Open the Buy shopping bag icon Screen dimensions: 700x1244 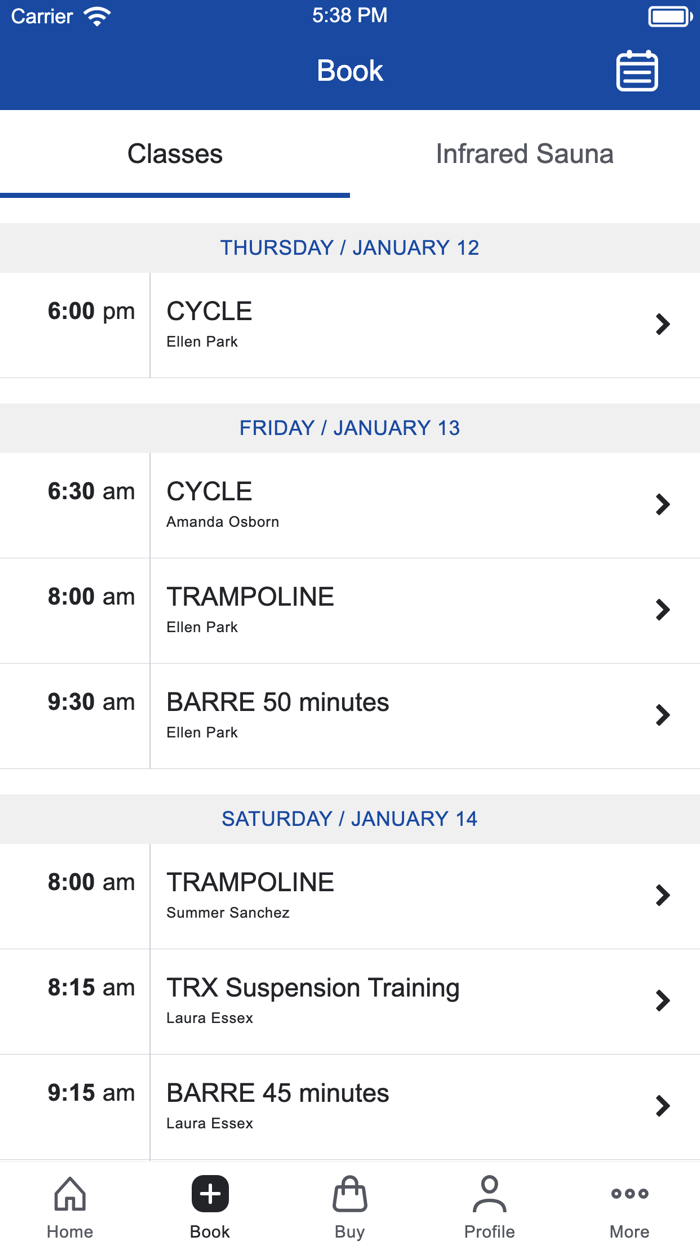click(x=350, y=1194)
